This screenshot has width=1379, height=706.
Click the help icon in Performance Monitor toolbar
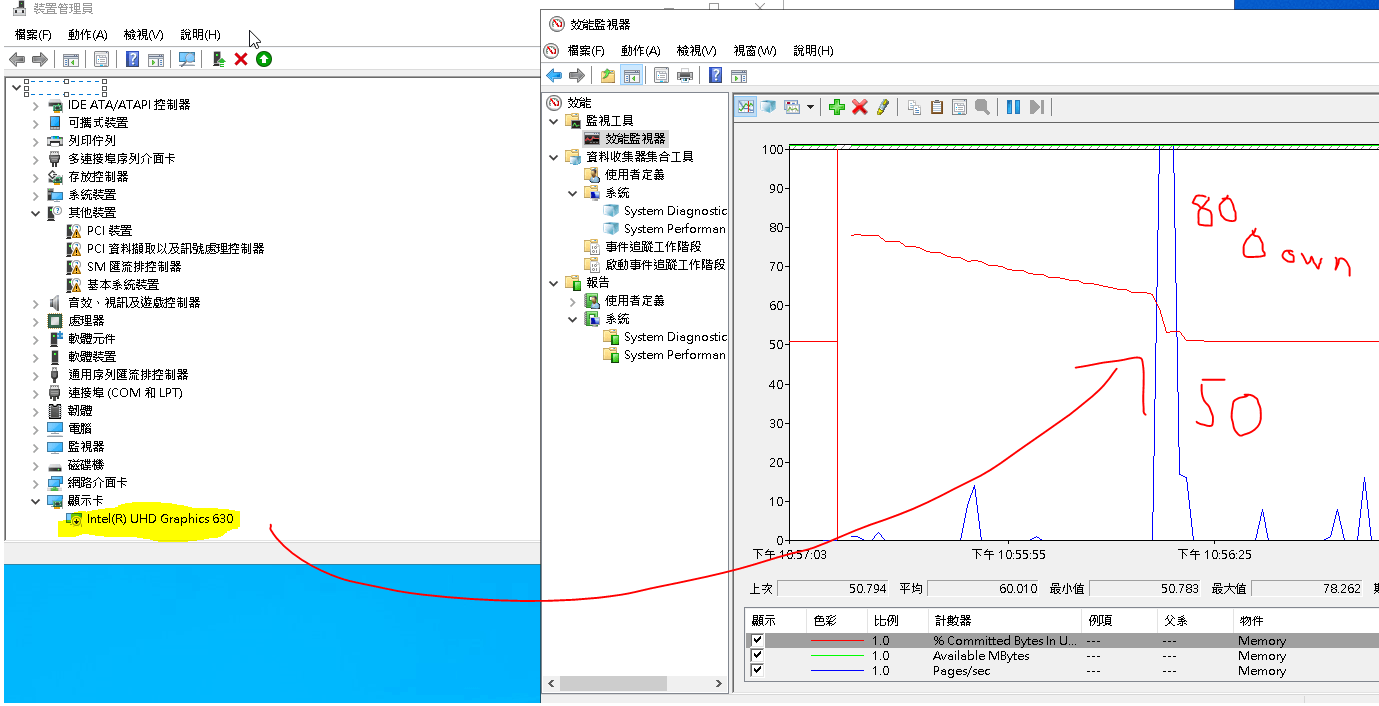pyautogui.click(x=715, y=76)
